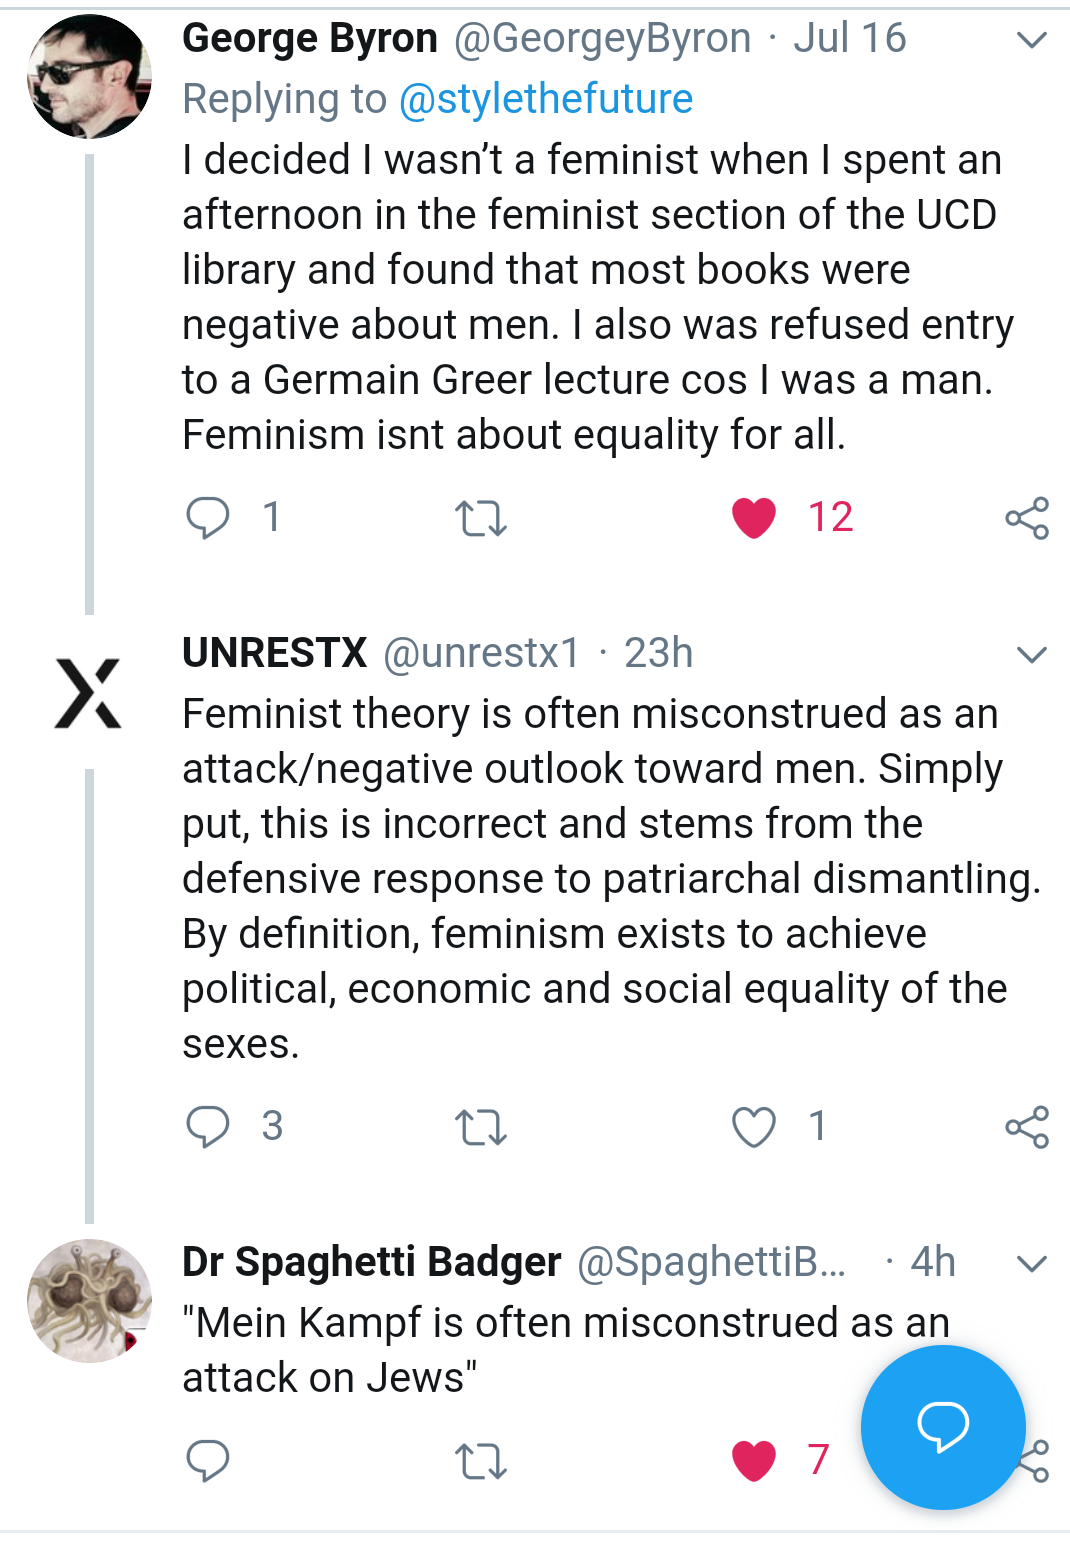Retweet George Byron's tweet
1070x1545 pixels.
(481, 518)
